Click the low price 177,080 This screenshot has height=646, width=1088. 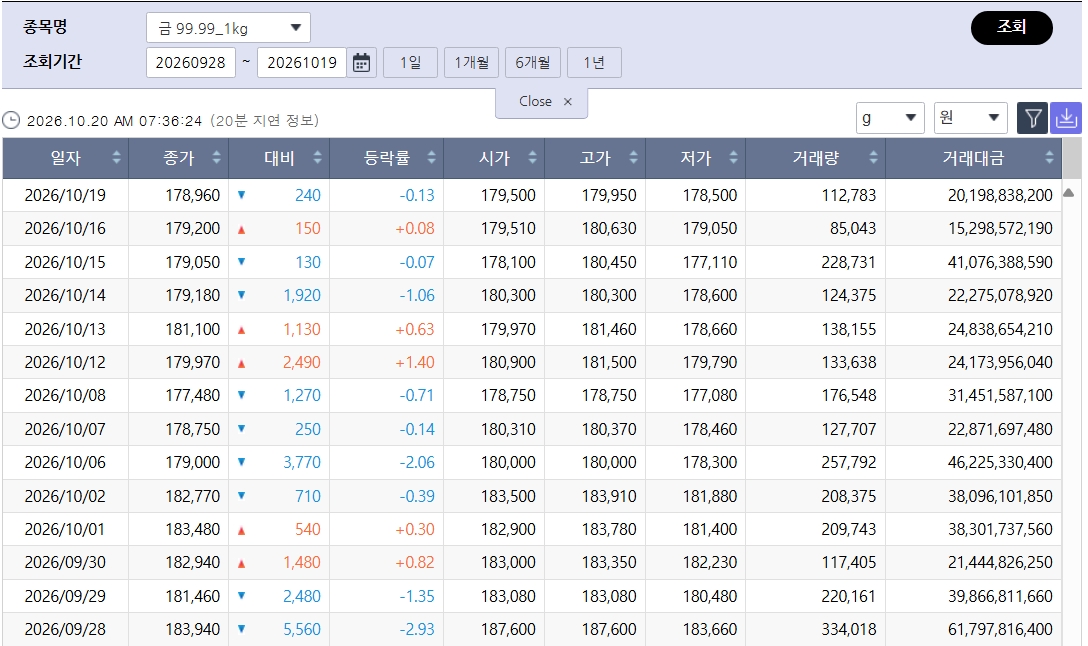coord(709,396)
